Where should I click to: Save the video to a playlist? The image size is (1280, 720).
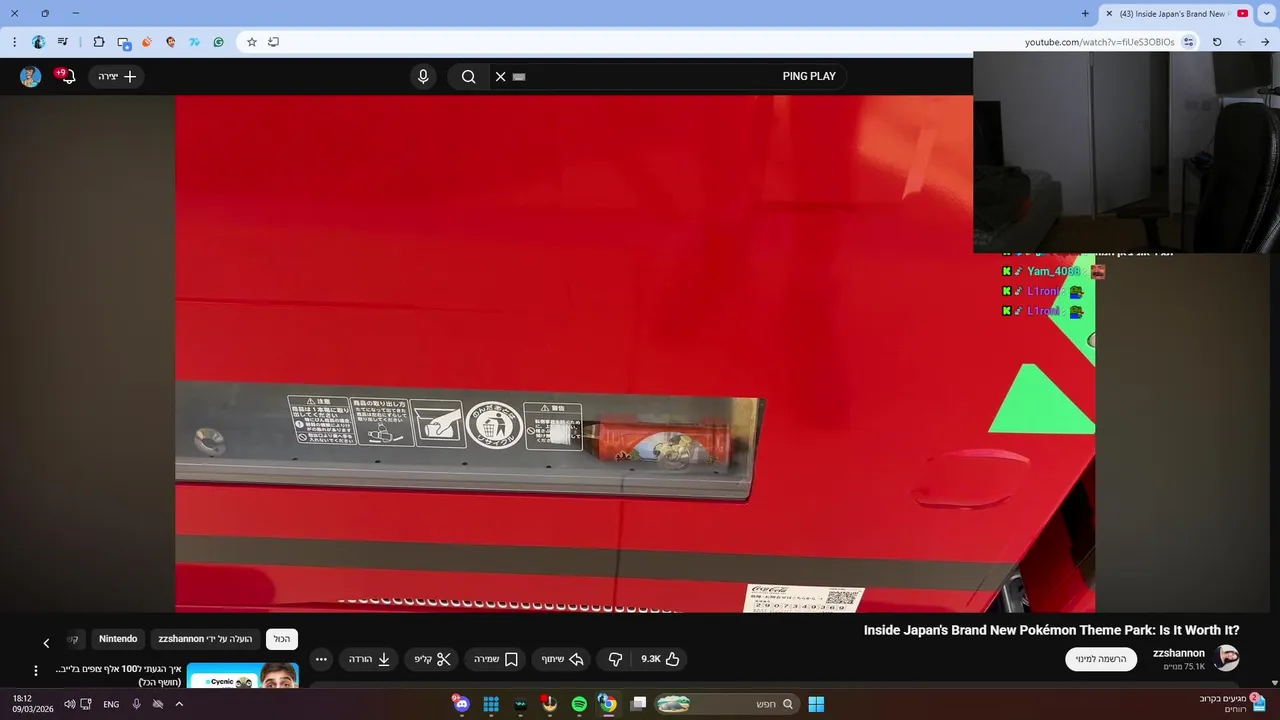pos(495,659)
